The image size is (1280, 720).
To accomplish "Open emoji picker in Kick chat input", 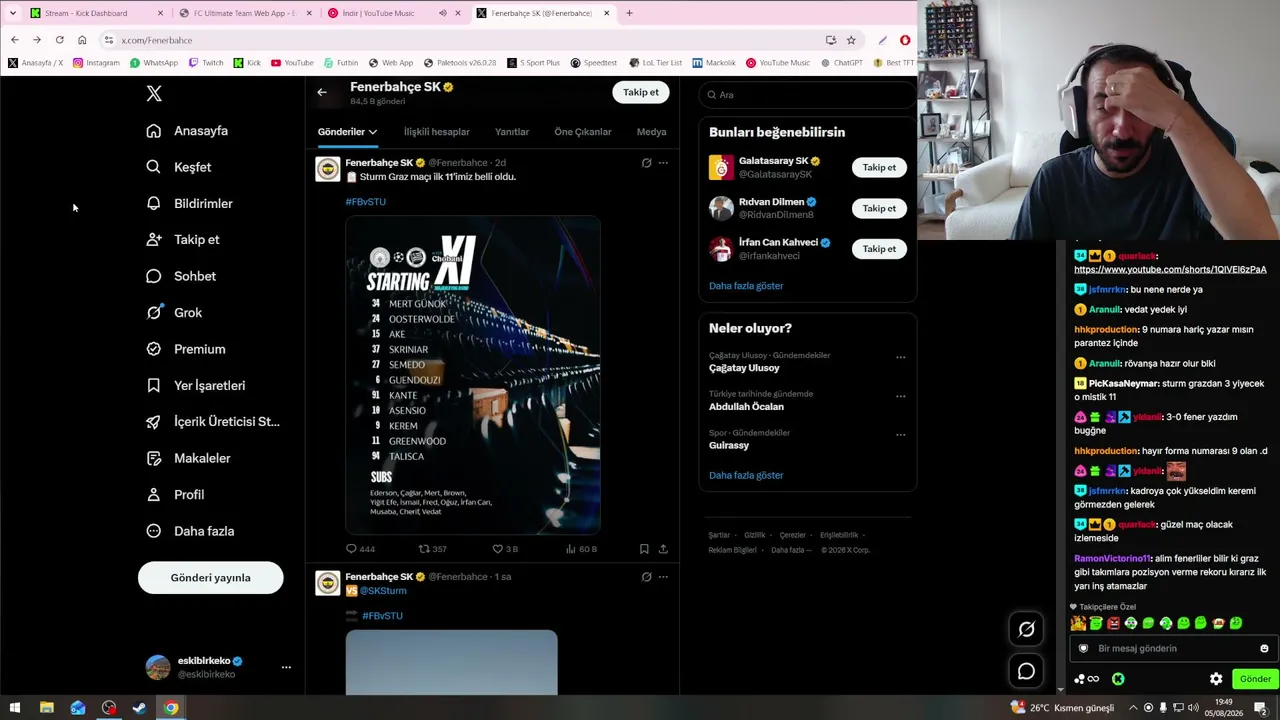I will coord(1264,649).
